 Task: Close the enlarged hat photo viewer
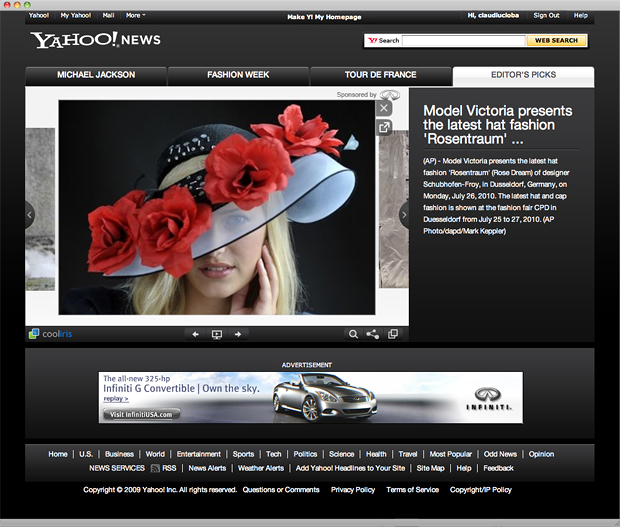point(384,108)
